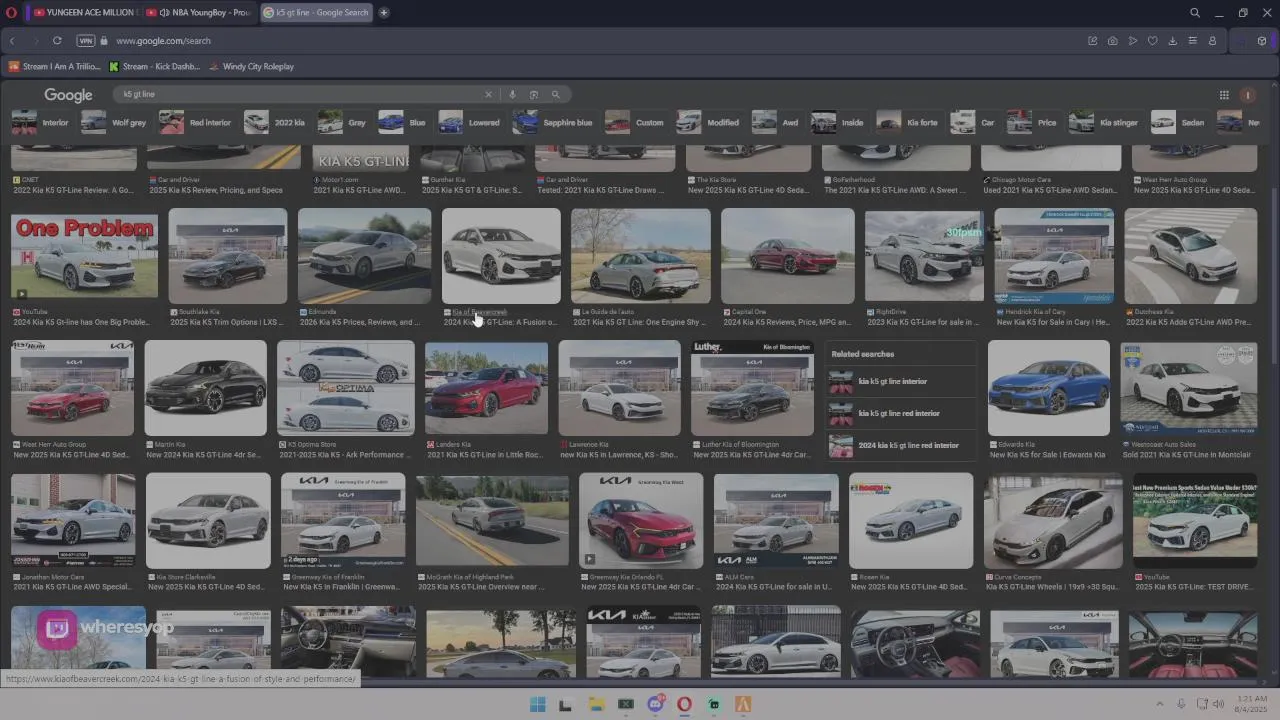
Task: Open File Explorer from the taskbar
Action: coord(596,704)
